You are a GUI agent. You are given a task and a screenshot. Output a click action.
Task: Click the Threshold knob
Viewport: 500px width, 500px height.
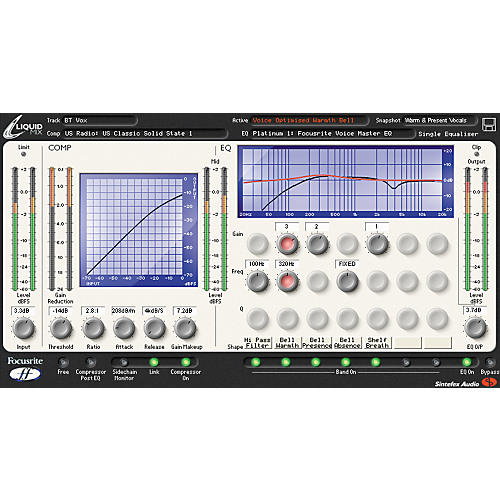61,328
